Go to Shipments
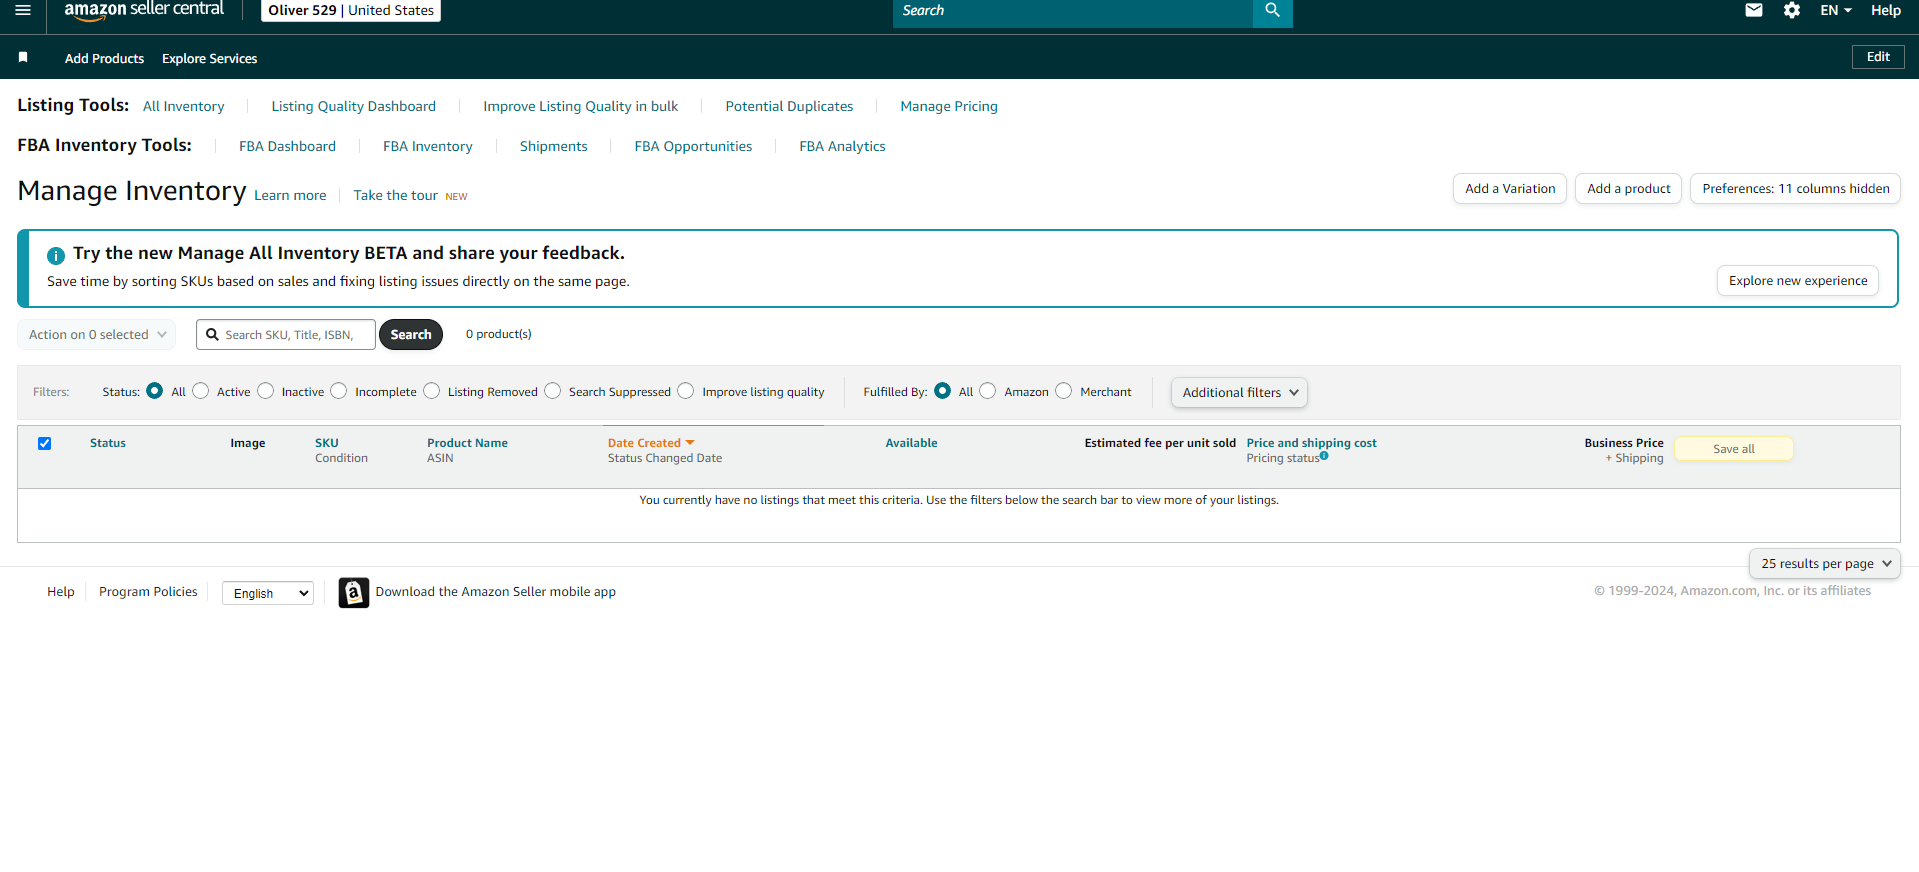 554,146
